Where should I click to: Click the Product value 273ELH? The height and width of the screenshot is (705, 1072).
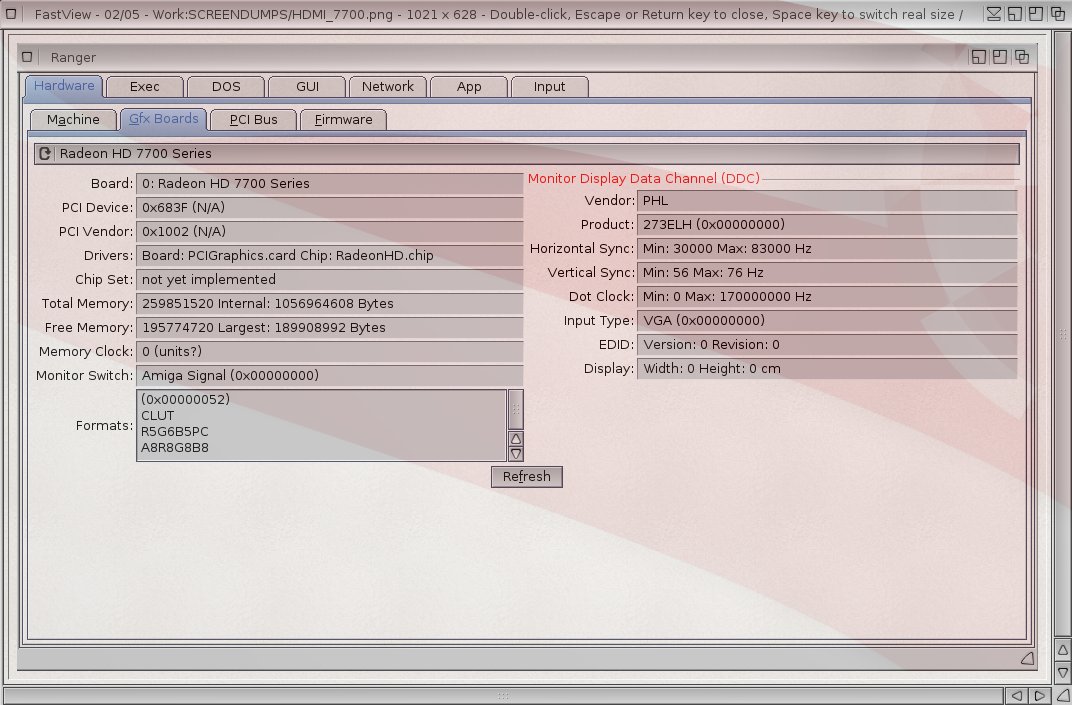coord(827,225)
